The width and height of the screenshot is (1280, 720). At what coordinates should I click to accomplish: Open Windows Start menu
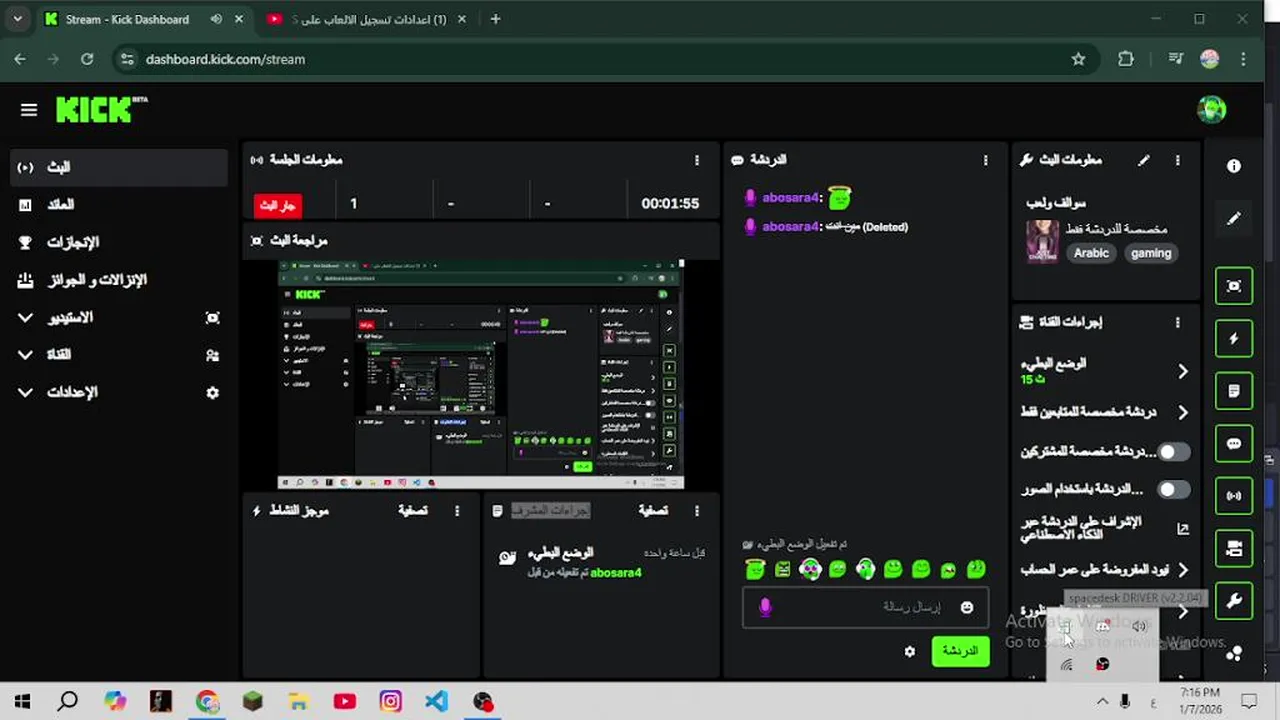[x=22, y=701]
